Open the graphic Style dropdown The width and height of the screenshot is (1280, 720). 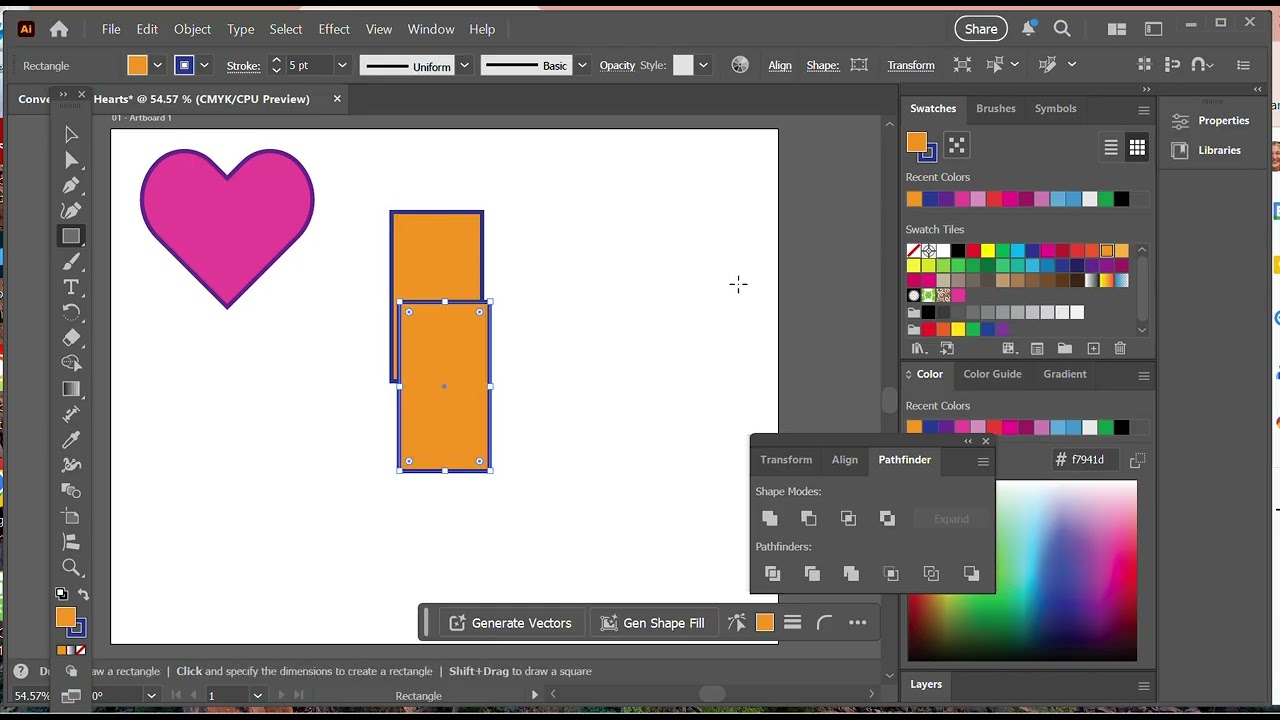click(703, 65)
